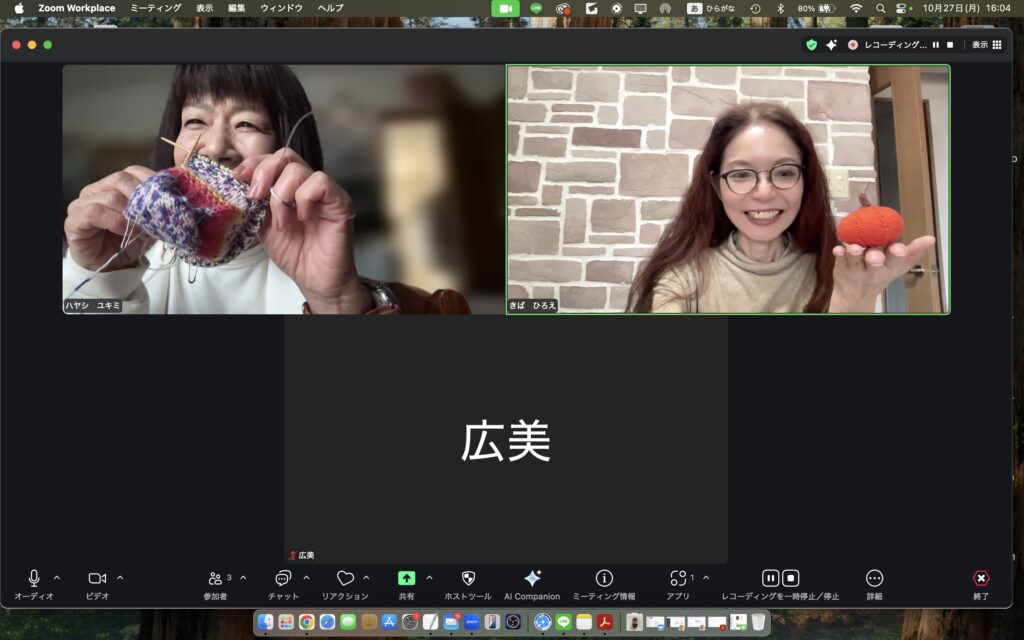Open the チャット chat panel
Screen dimensions: 1024x640
coord(283,579)
